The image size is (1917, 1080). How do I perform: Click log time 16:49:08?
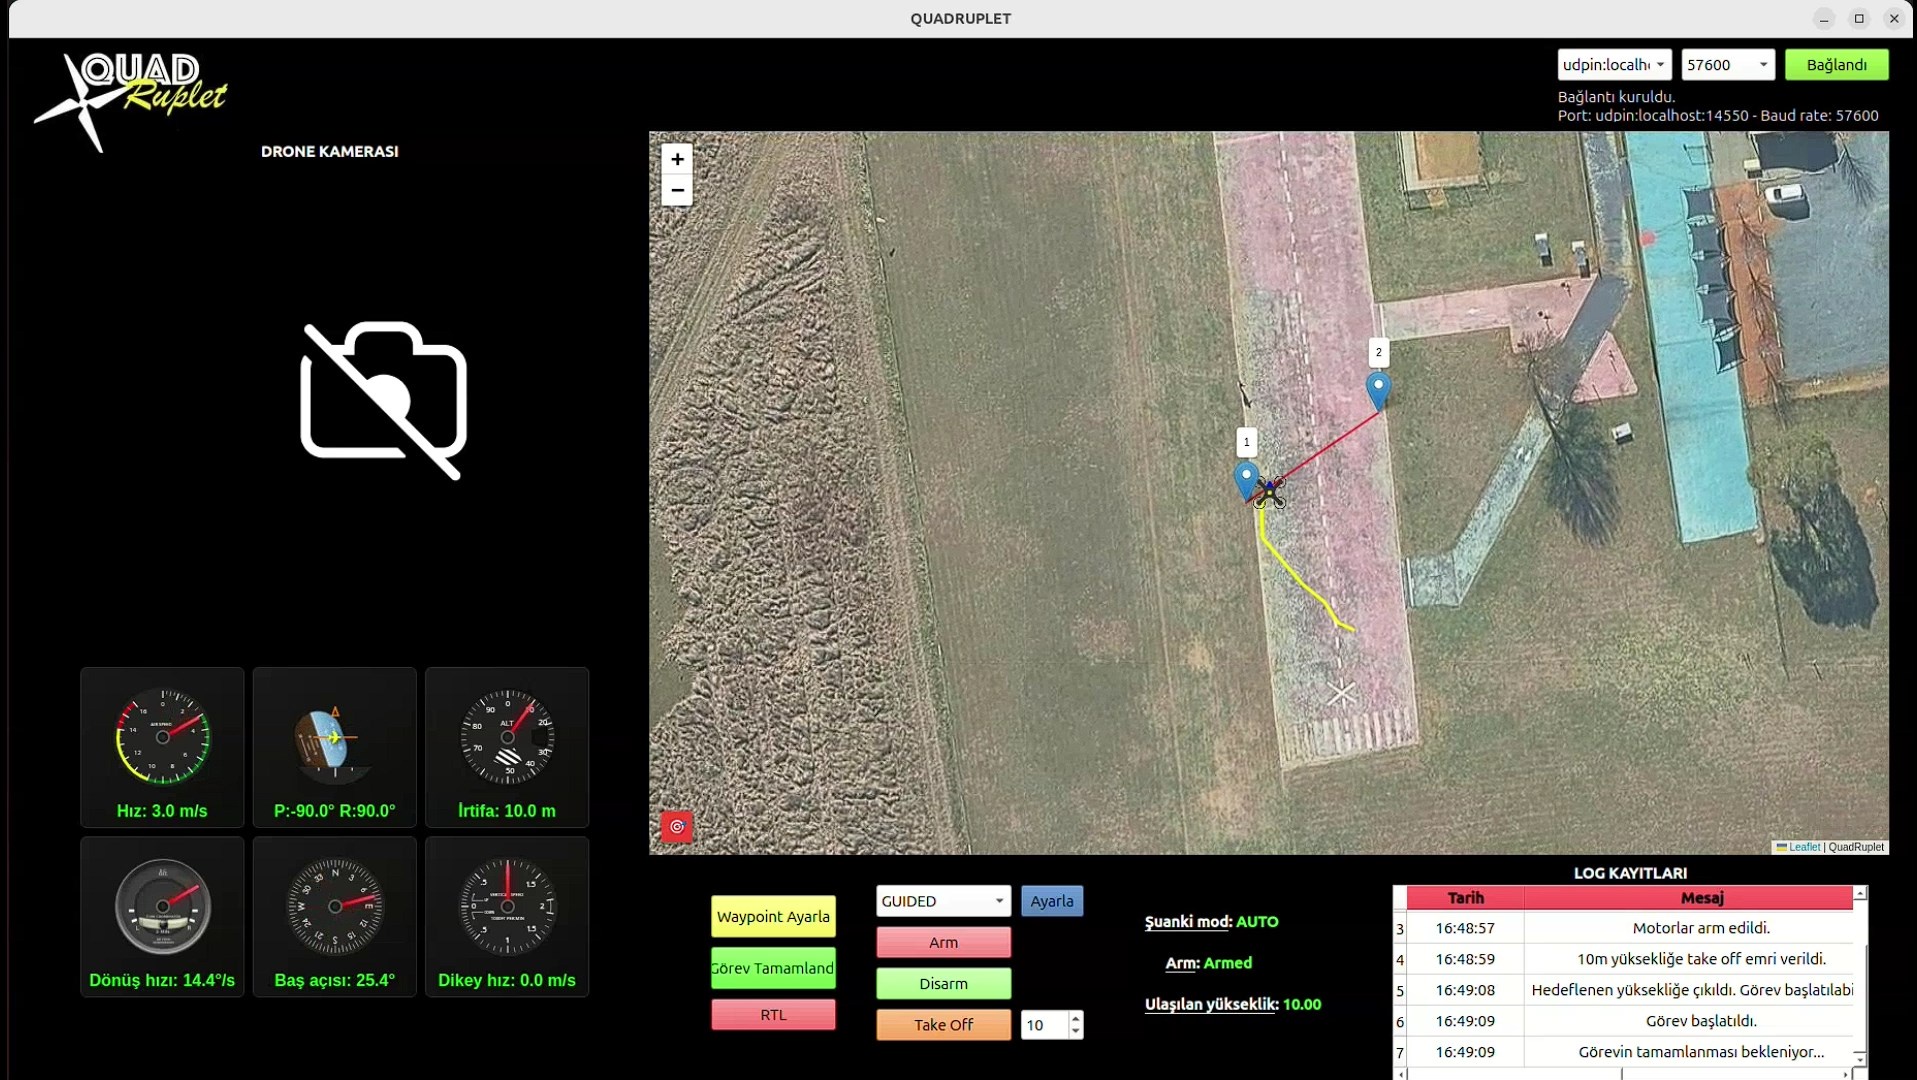click(1465, 990)
